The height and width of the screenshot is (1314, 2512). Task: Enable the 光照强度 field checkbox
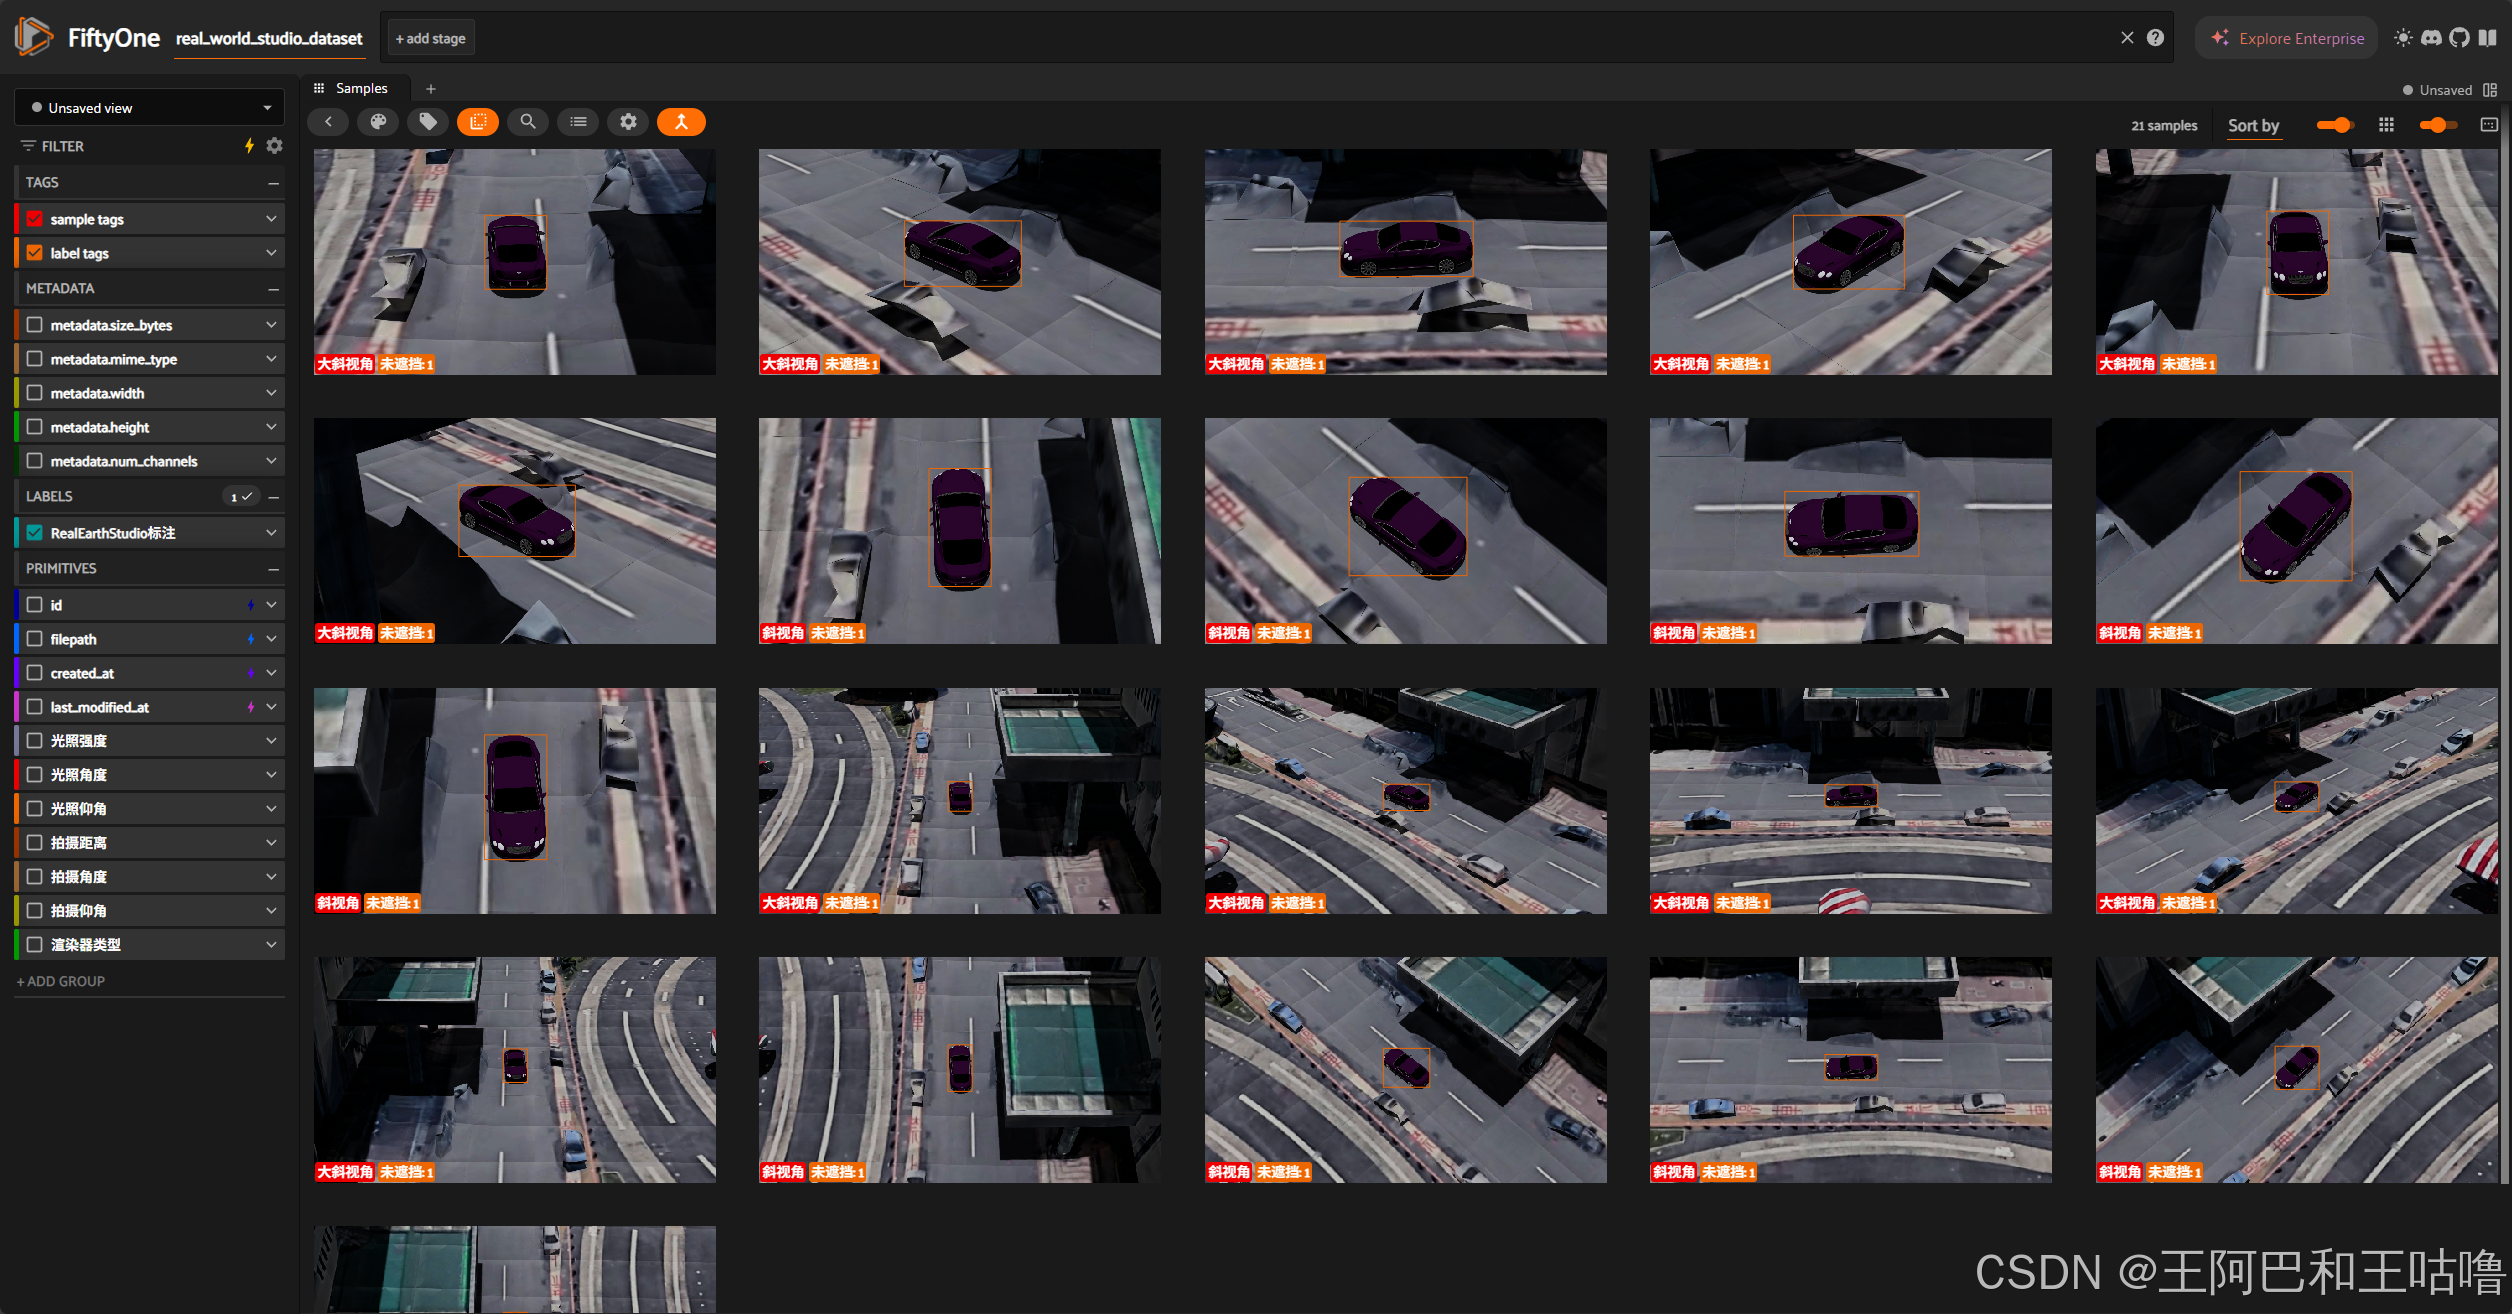tap(35, 741)
